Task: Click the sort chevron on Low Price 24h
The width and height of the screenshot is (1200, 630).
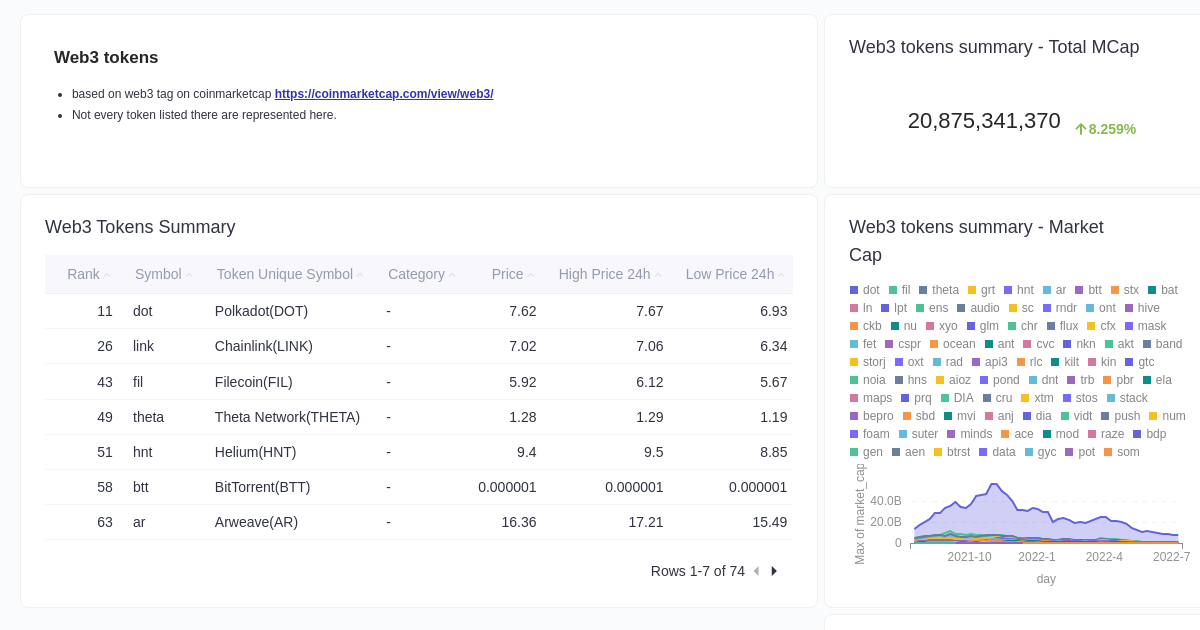Action: (782, 274)
